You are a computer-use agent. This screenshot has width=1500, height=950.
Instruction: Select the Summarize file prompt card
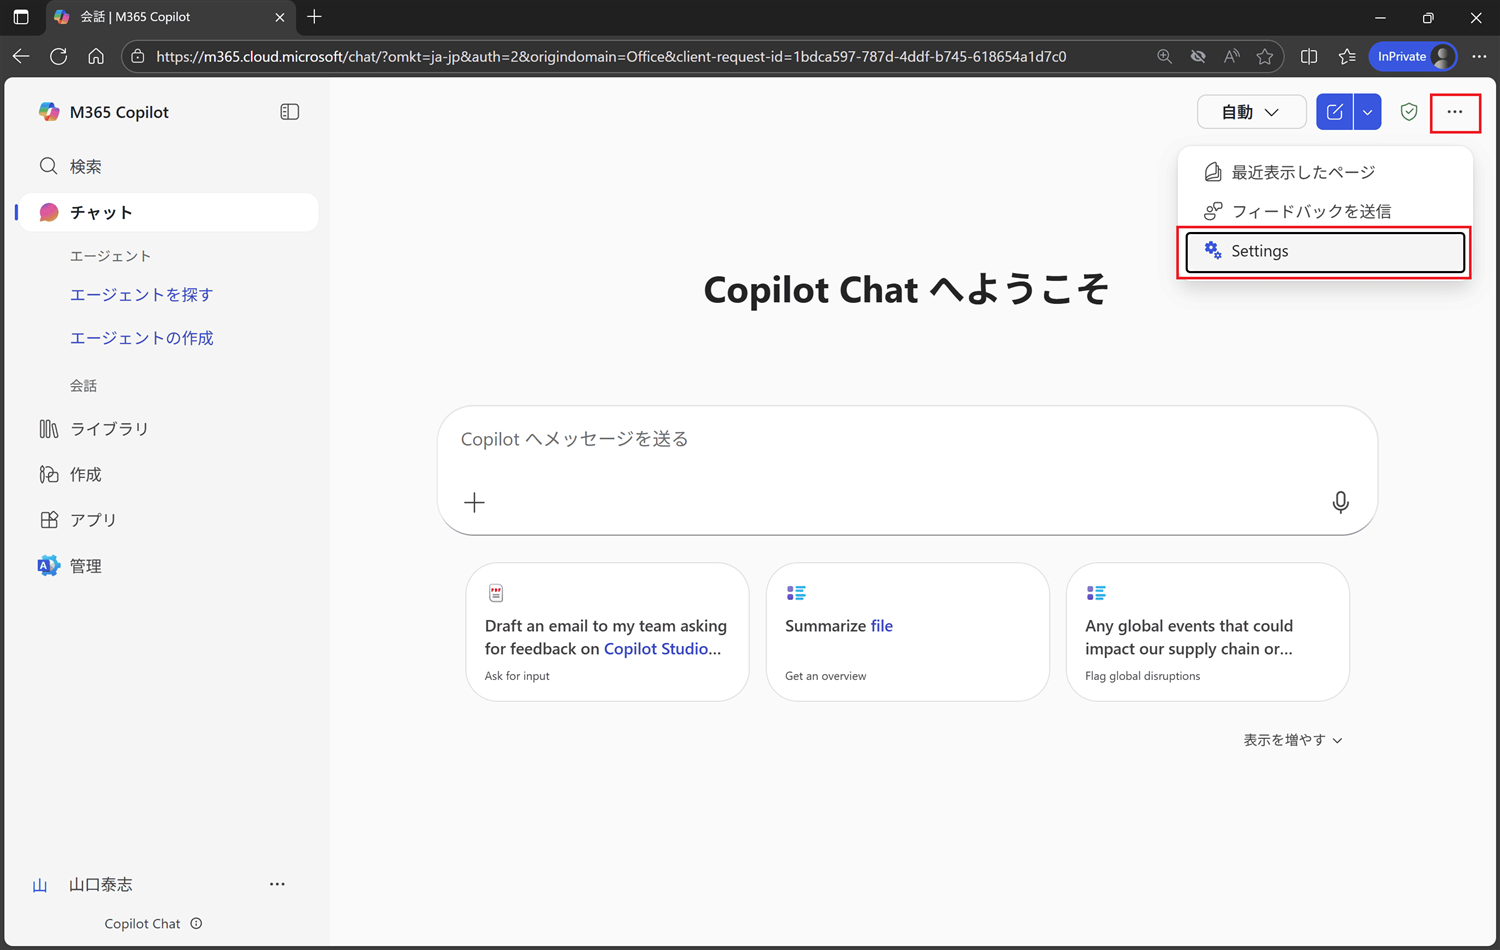coord(907,632)
